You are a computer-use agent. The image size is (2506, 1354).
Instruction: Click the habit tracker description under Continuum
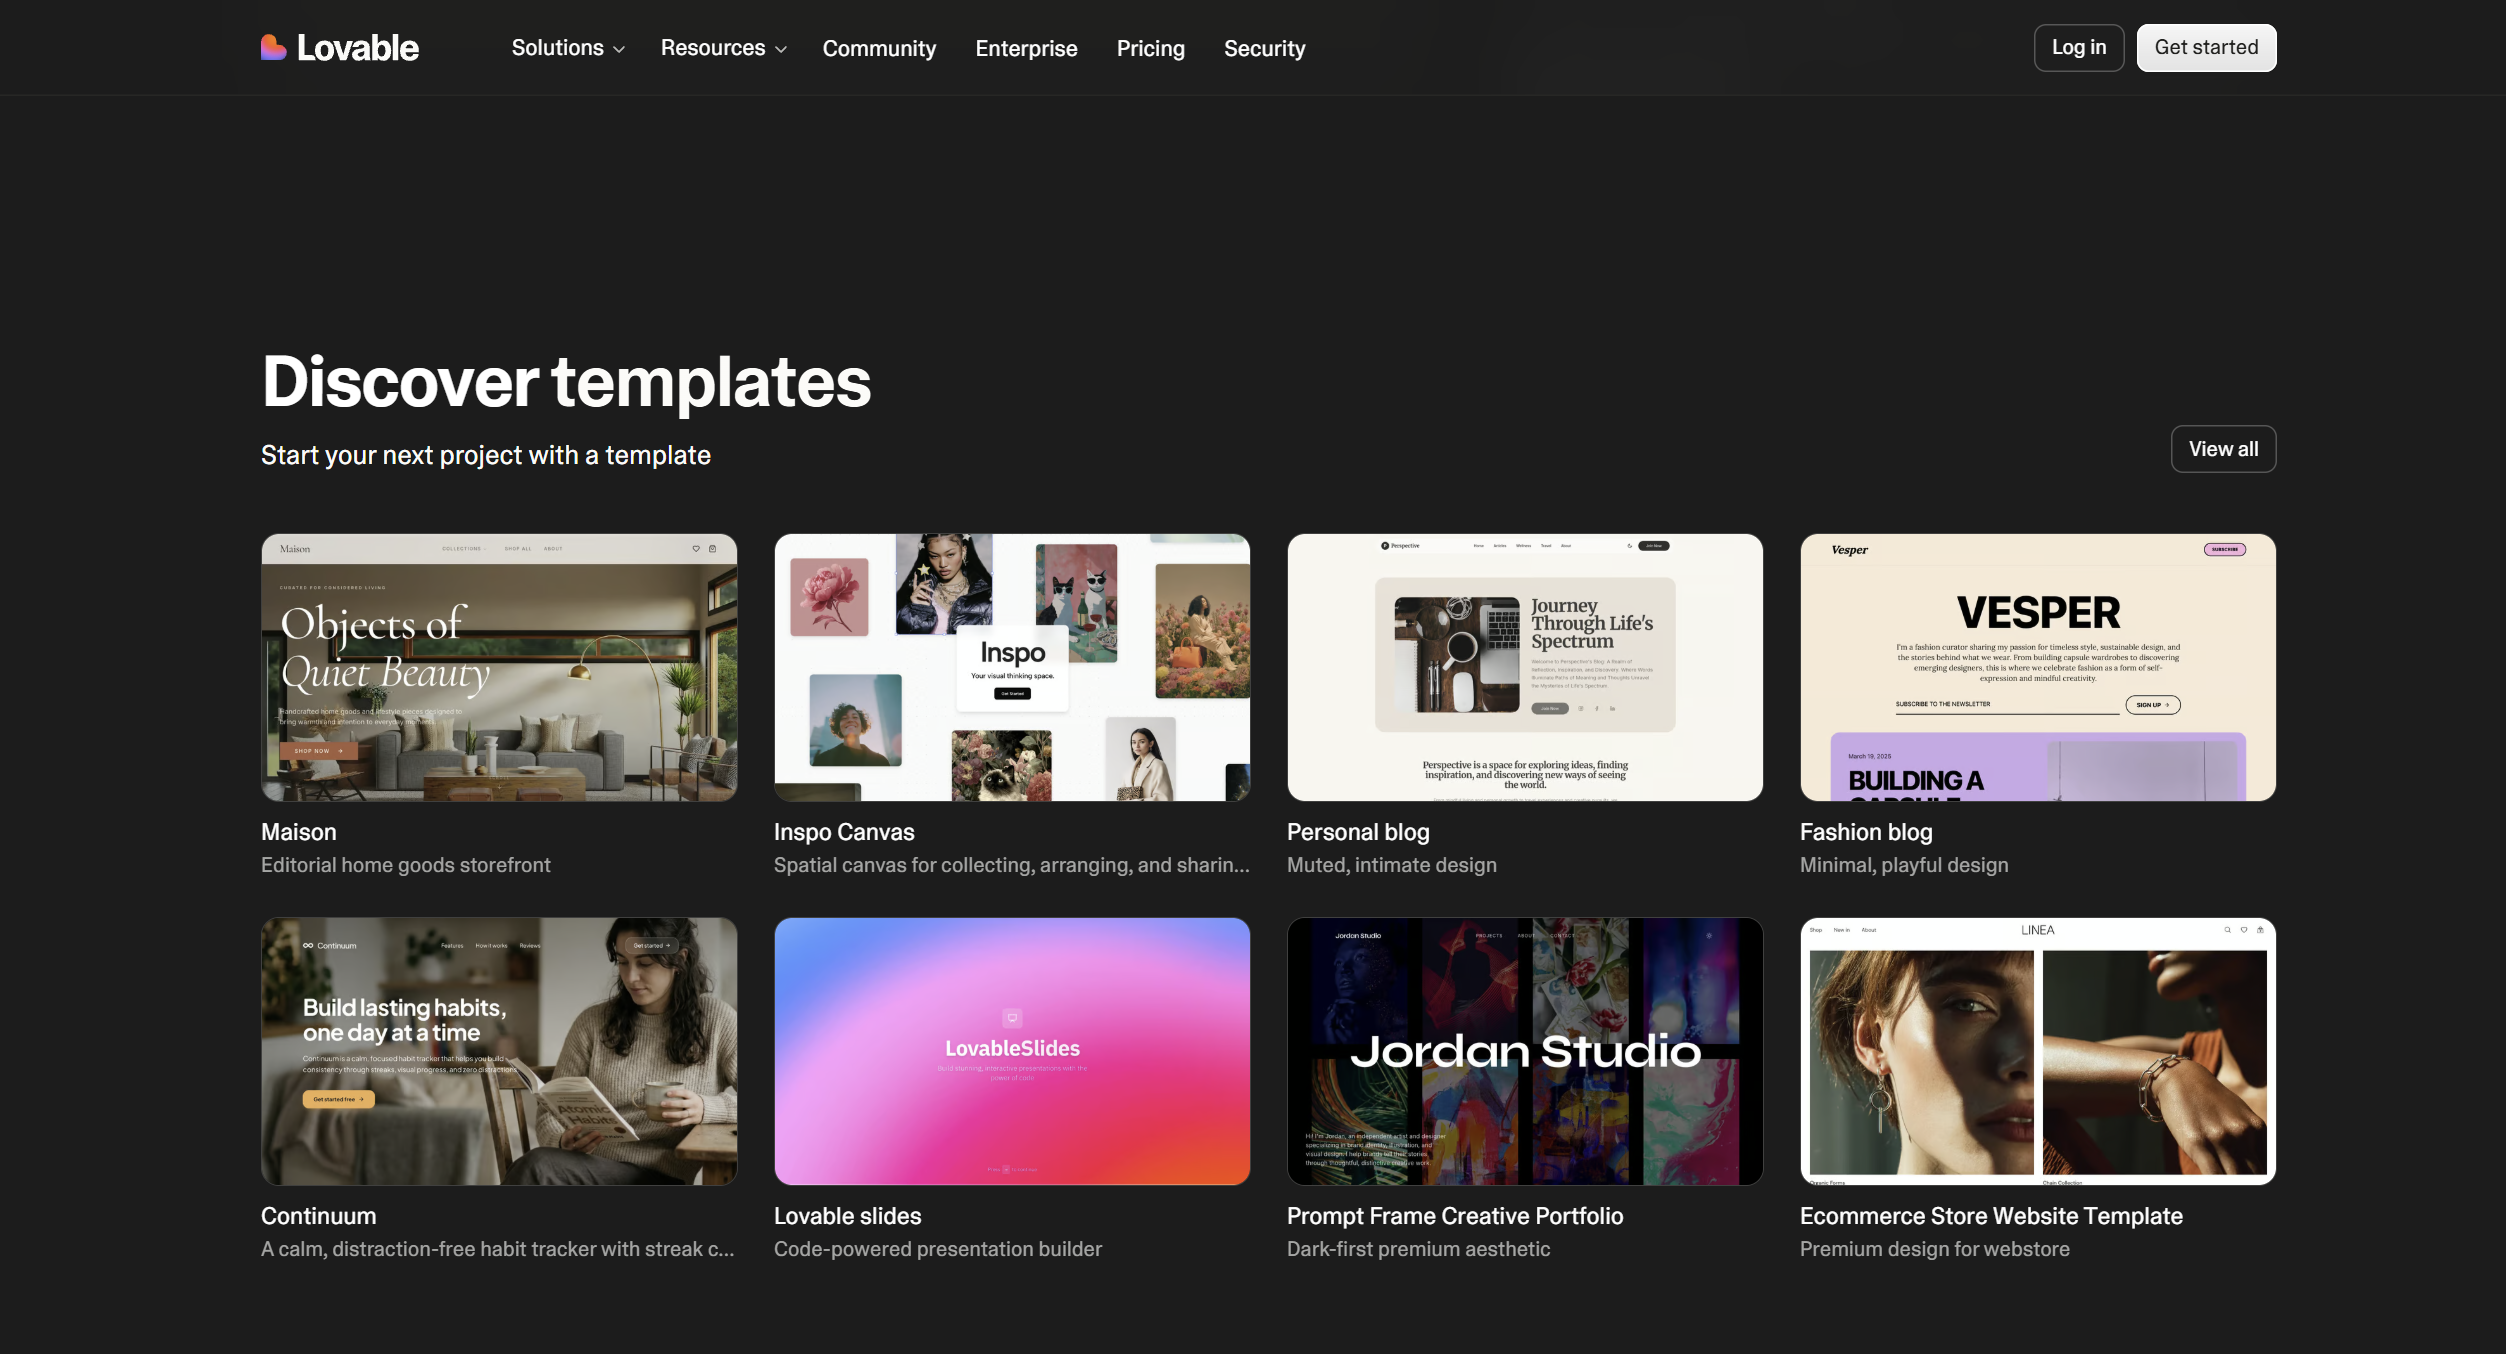(x=498, y=1249)
